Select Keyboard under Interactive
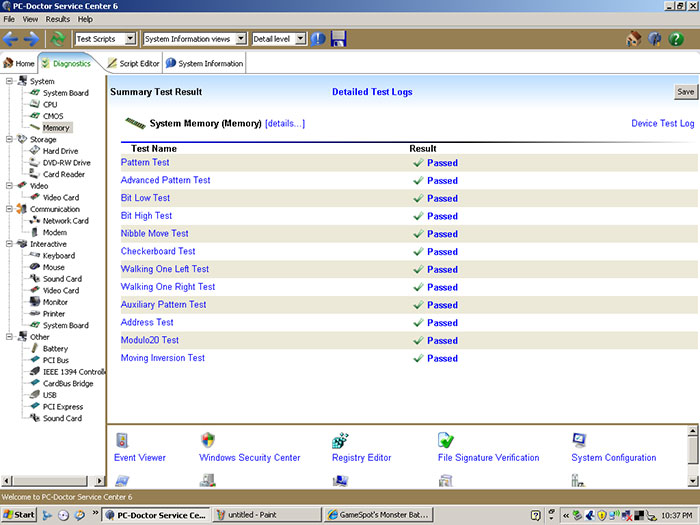700x525 pixels. [58, 255]
